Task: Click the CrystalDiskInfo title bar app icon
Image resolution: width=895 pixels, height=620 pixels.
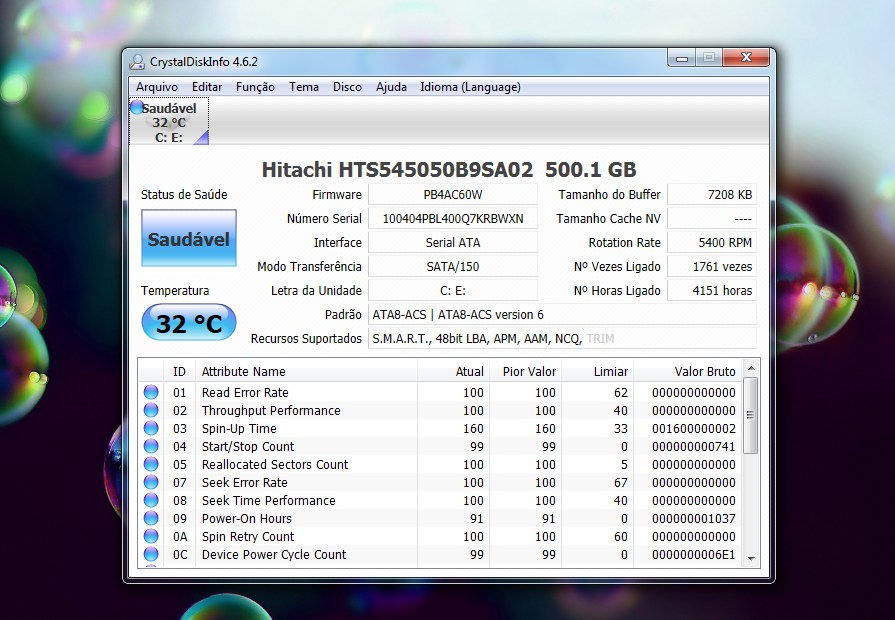Action: 137,62
